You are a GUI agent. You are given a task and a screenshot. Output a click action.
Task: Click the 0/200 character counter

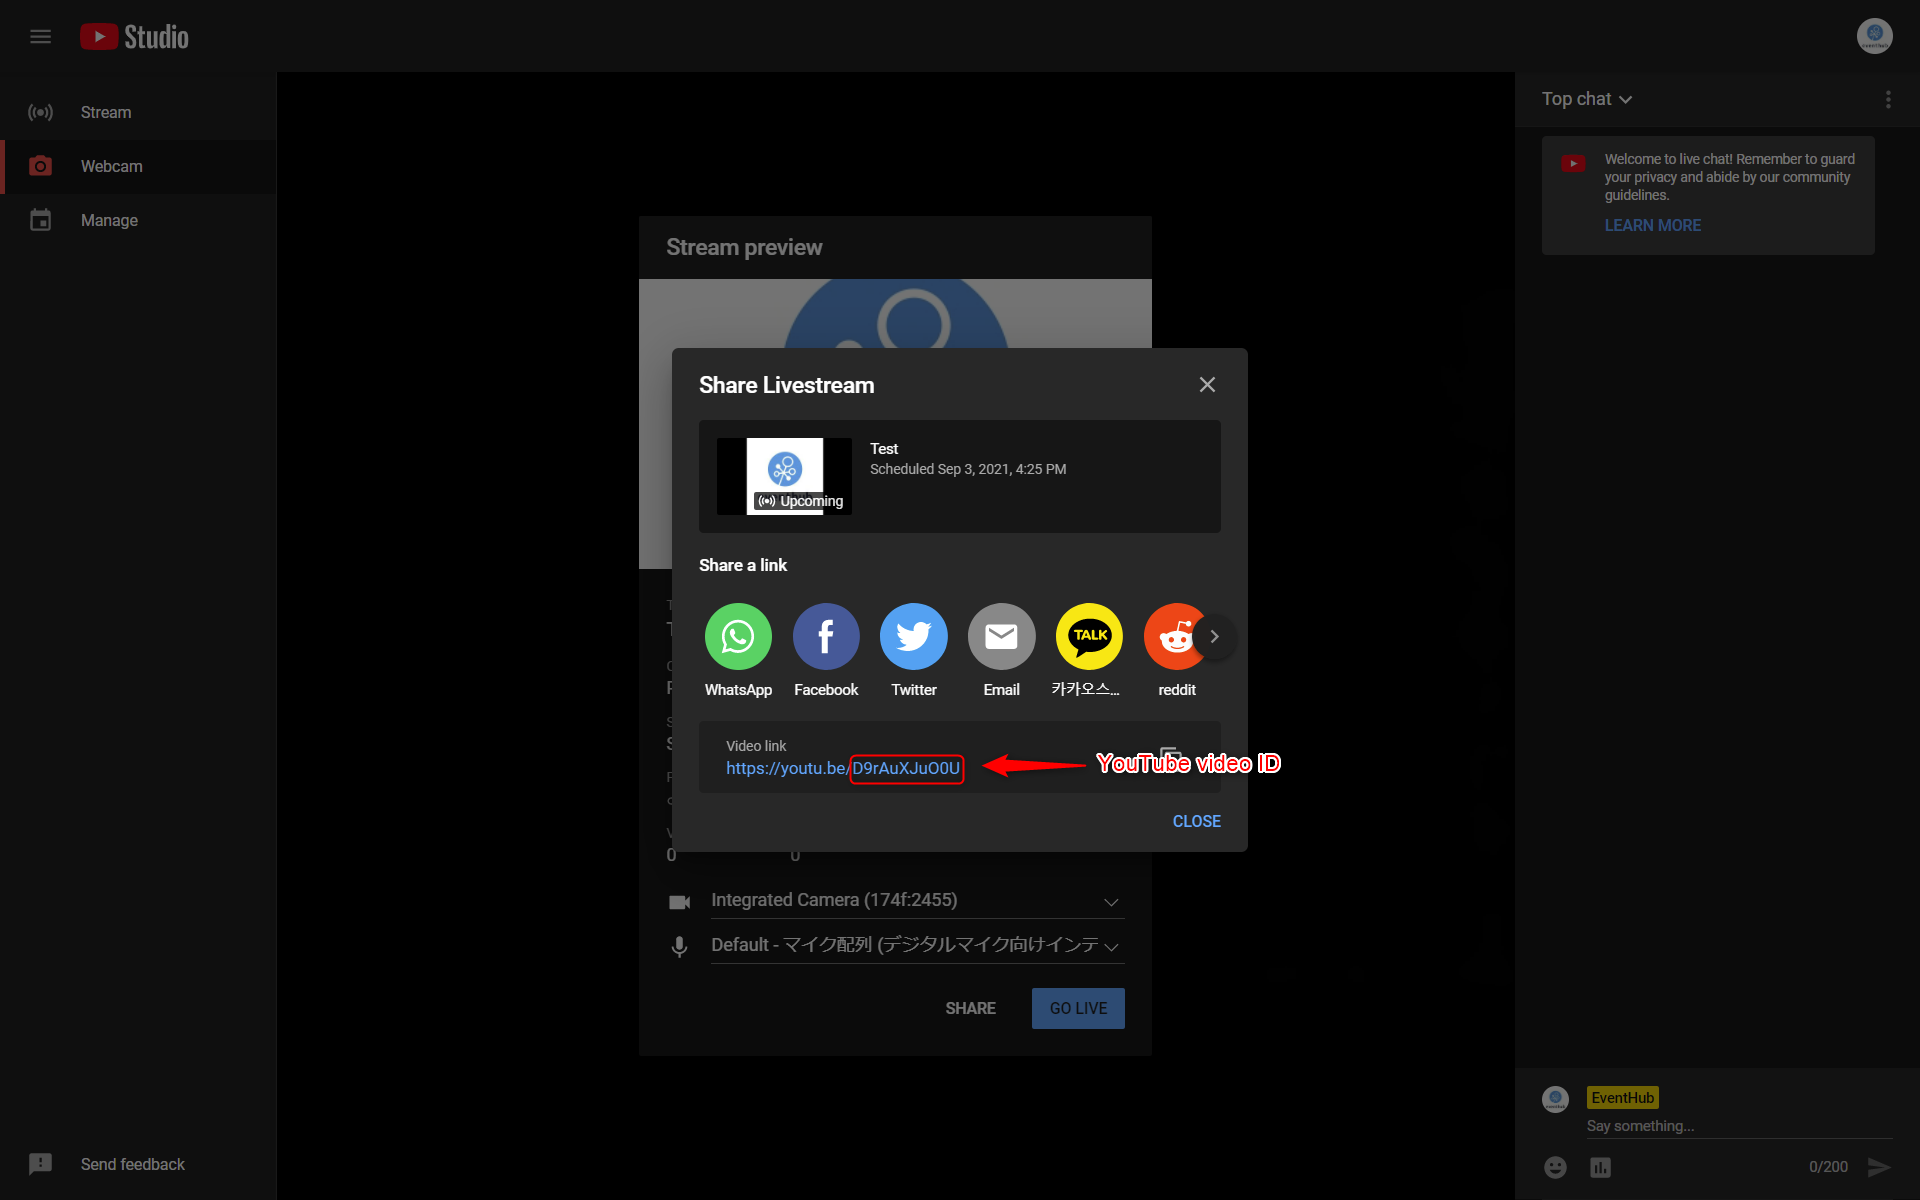(1828, 1167)
